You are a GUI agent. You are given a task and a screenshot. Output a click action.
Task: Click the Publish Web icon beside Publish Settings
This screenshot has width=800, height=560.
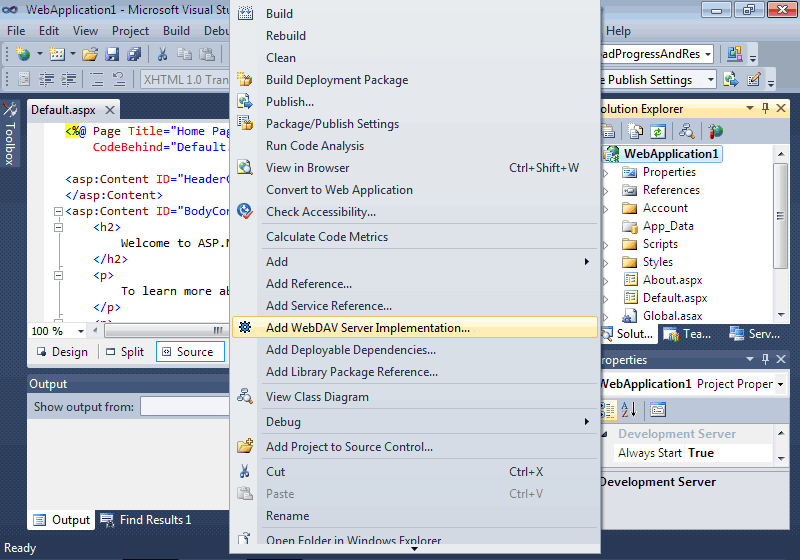[731, 79]
